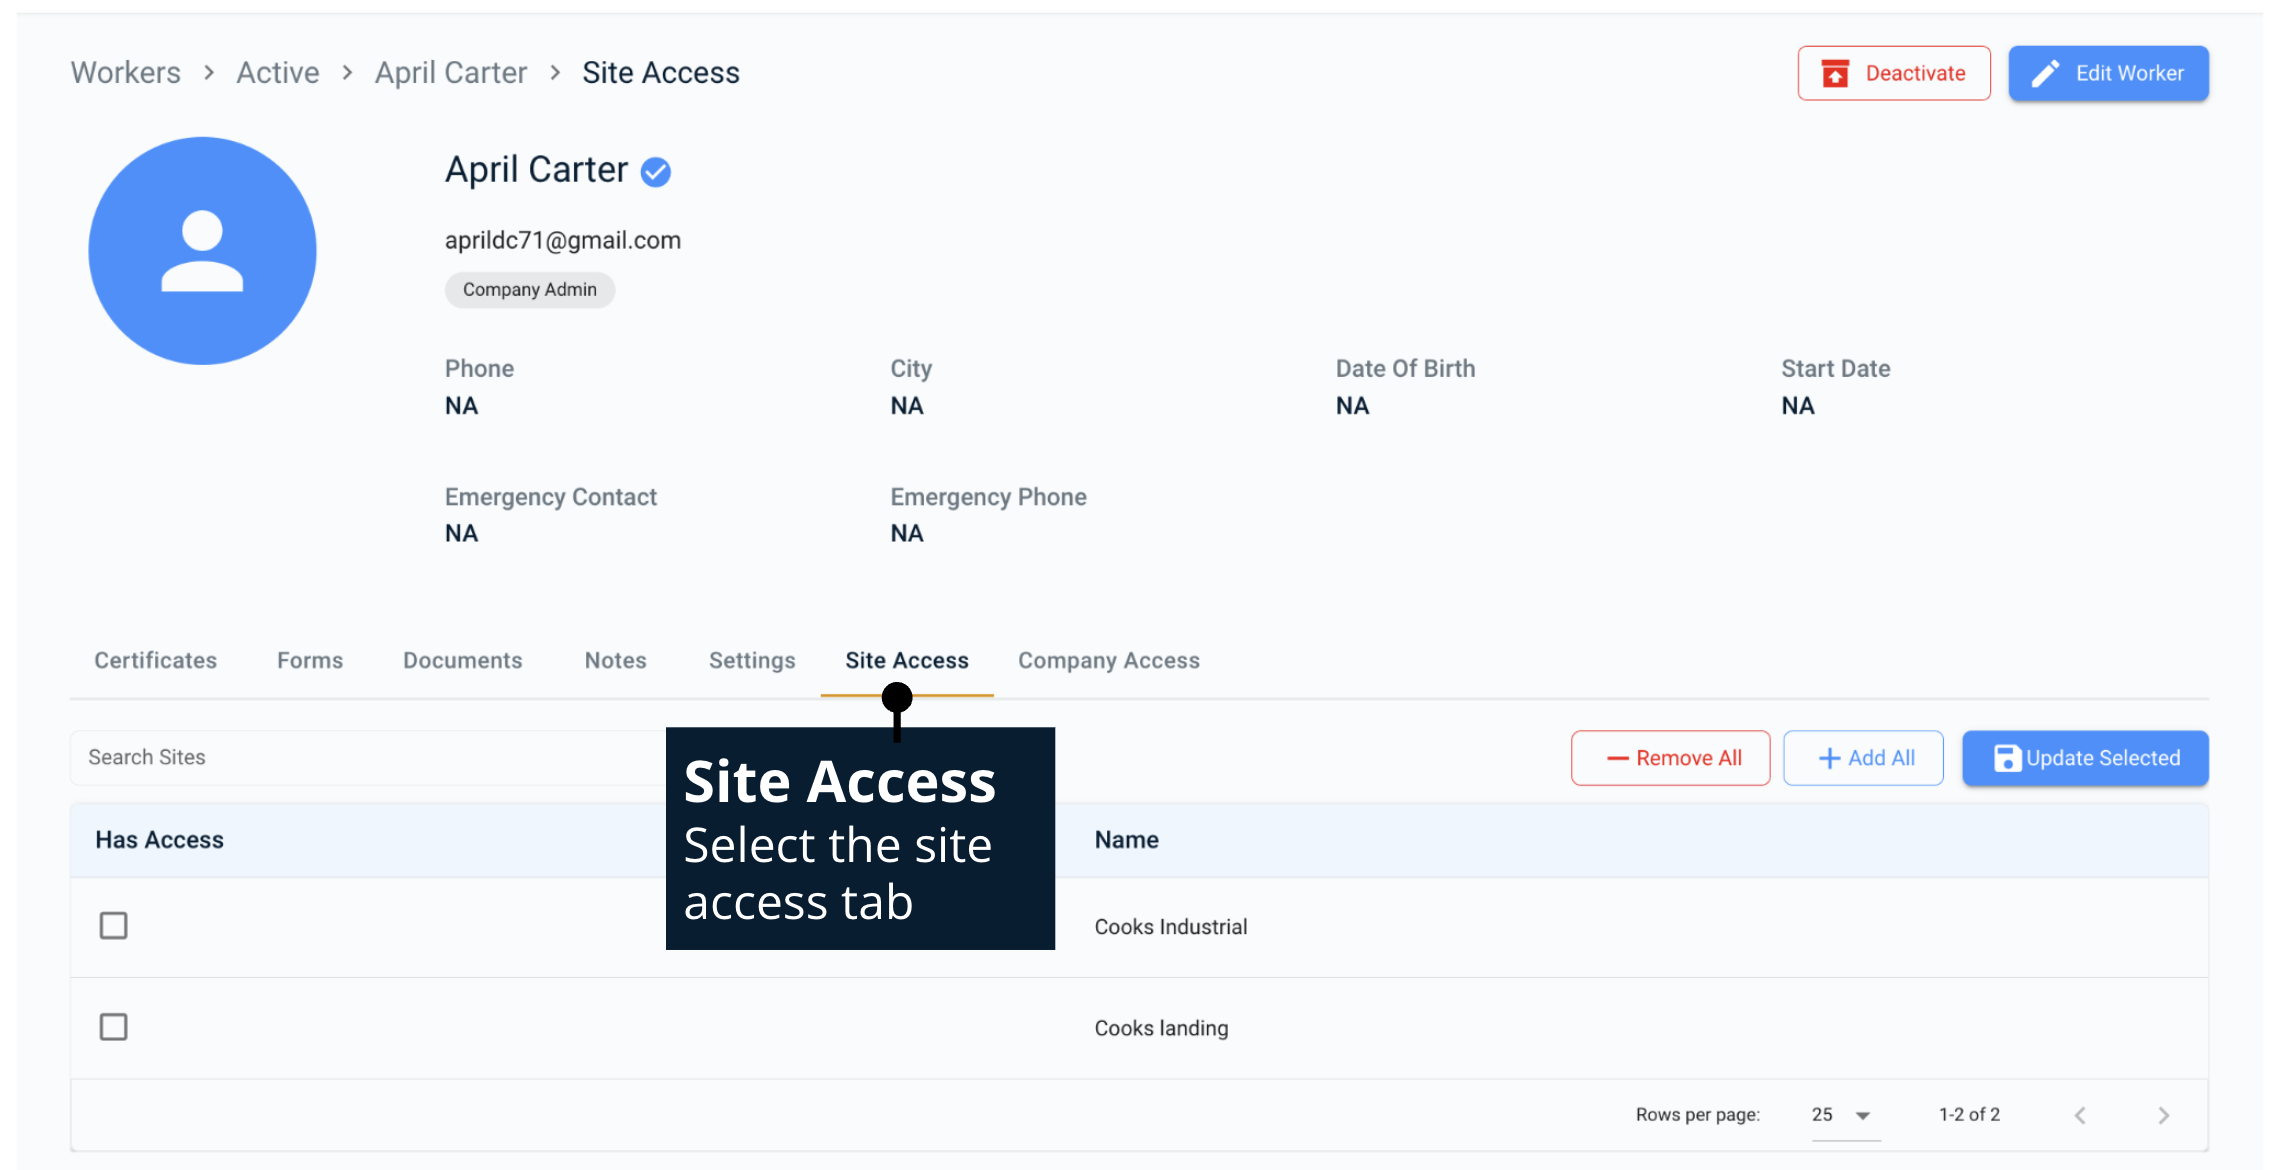
Task: Check the Cooks Industrial access checkbox
Action: pos(114,926)
